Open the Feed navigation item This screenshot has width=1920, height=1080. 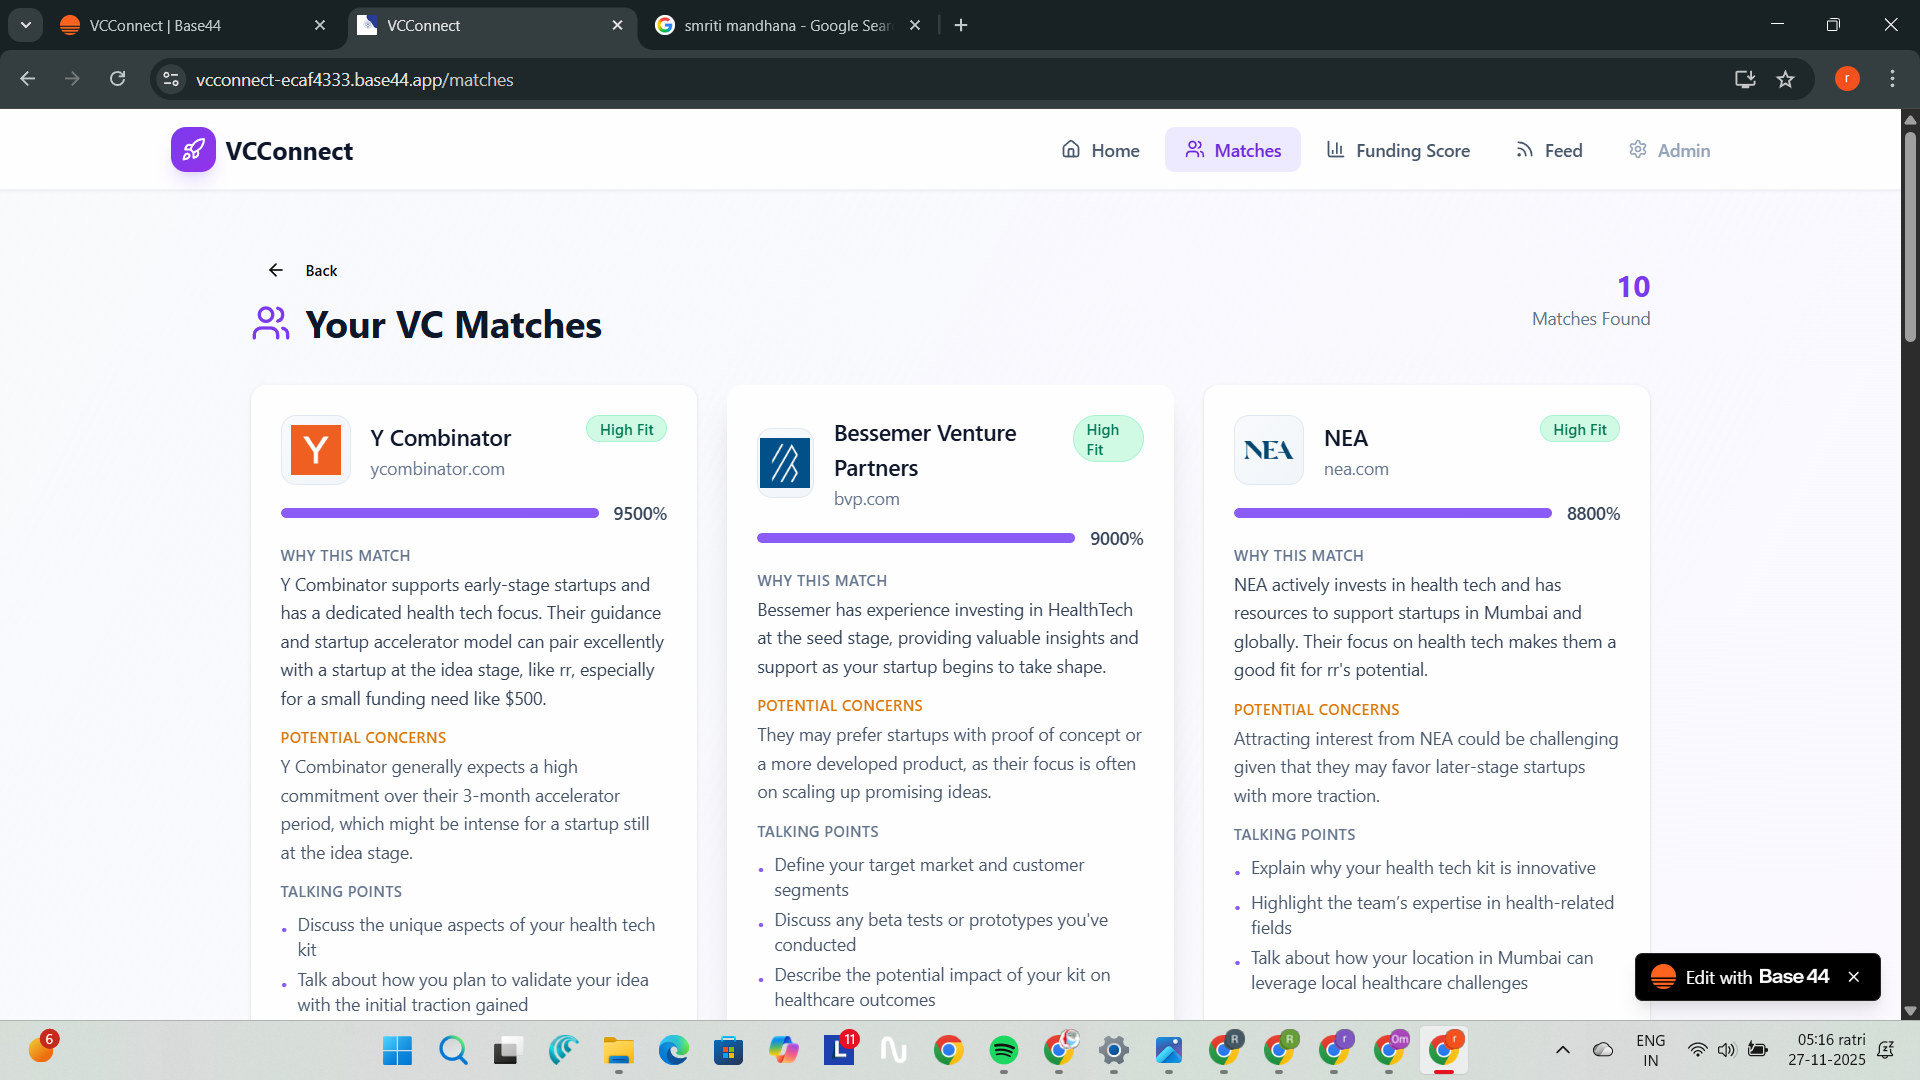(x=1549, y=150)
